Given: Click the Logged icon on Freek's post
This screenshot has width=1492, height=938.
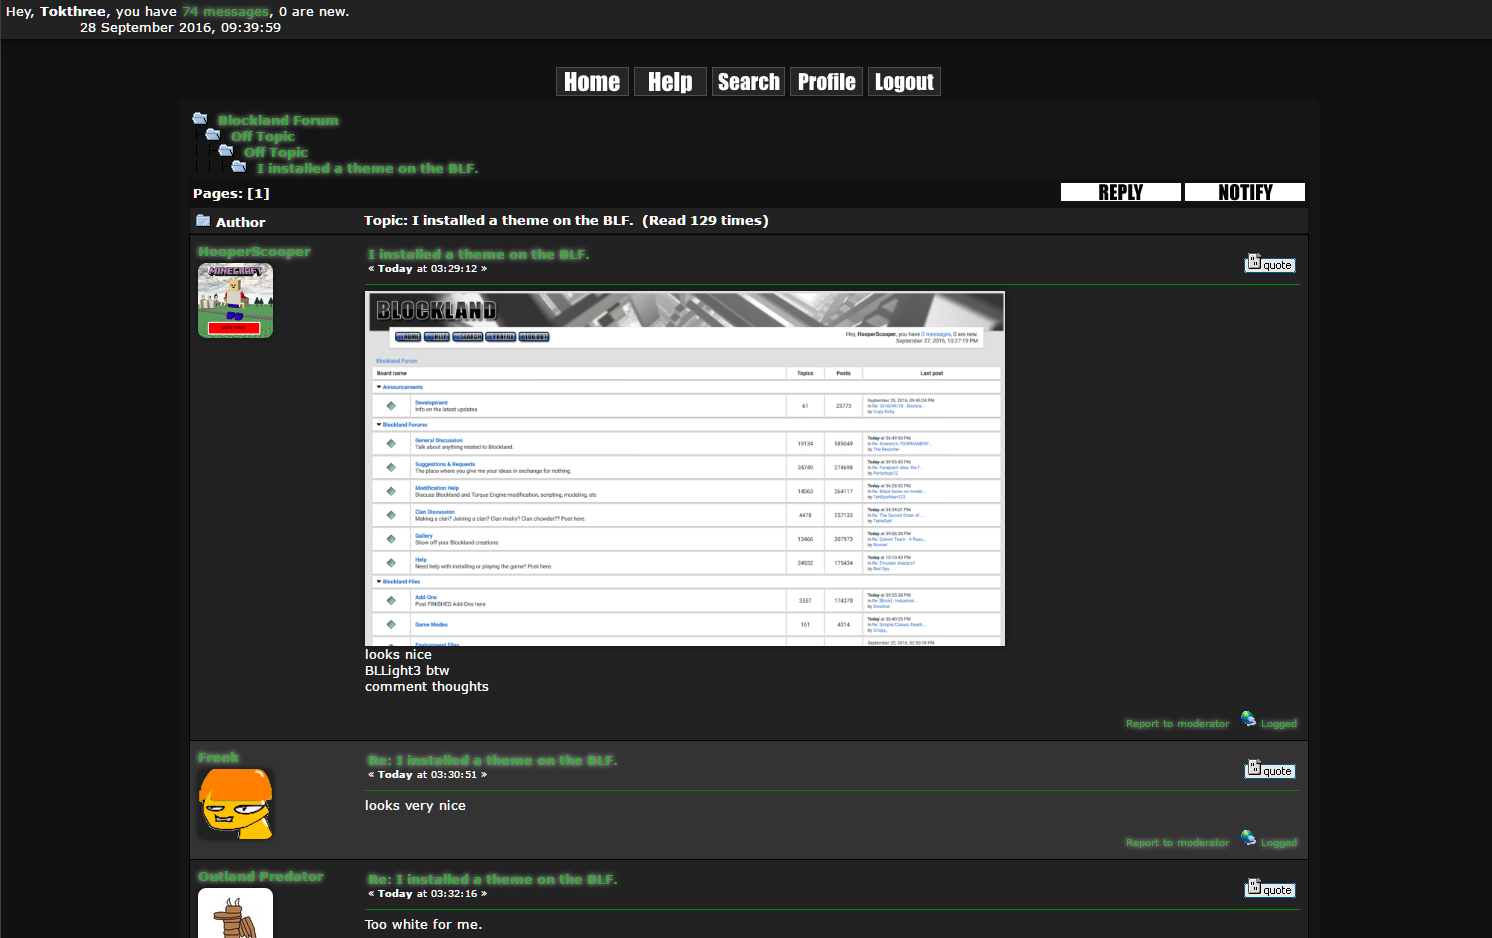Looking at the screenshot, I should click(1248, 838).
